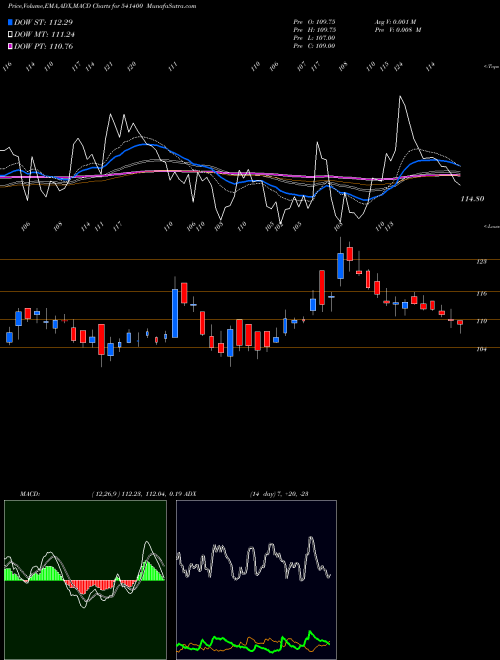500x660 pixels.
Task: Click the '<Lows' label at right edge
Action: [x=491, y=226]
